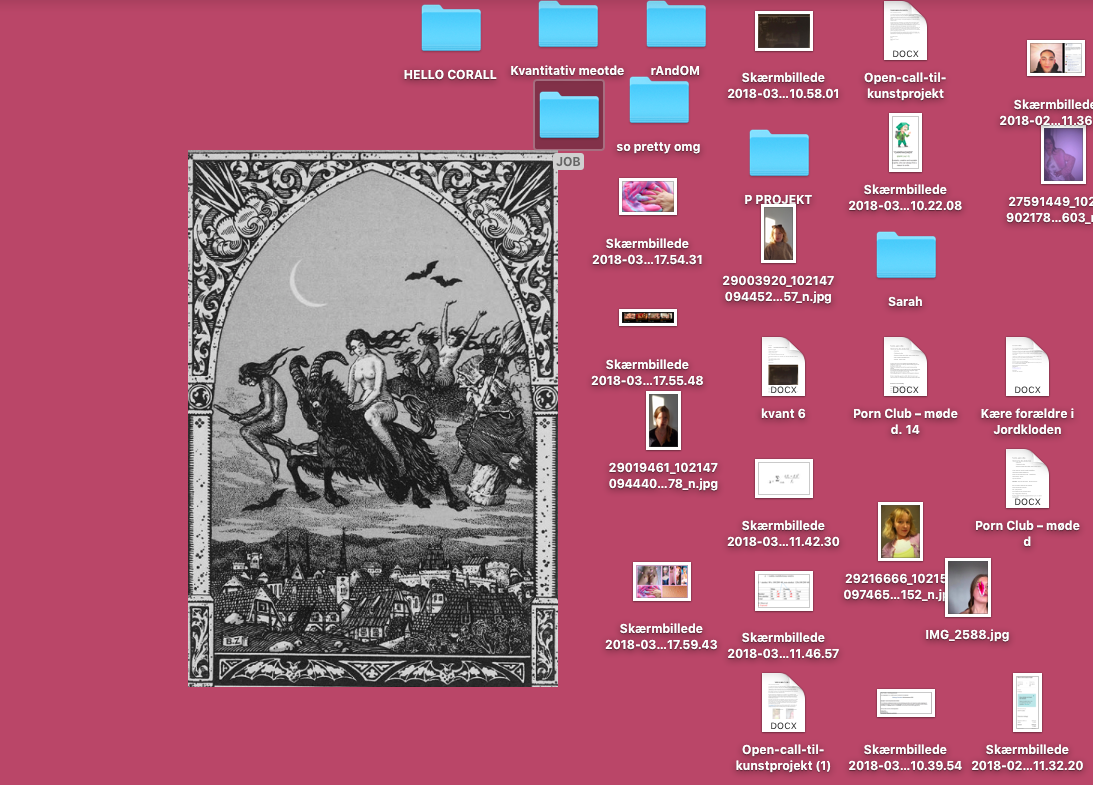Select the IMG_2588.jpg thumbnail

pos(967,588)
